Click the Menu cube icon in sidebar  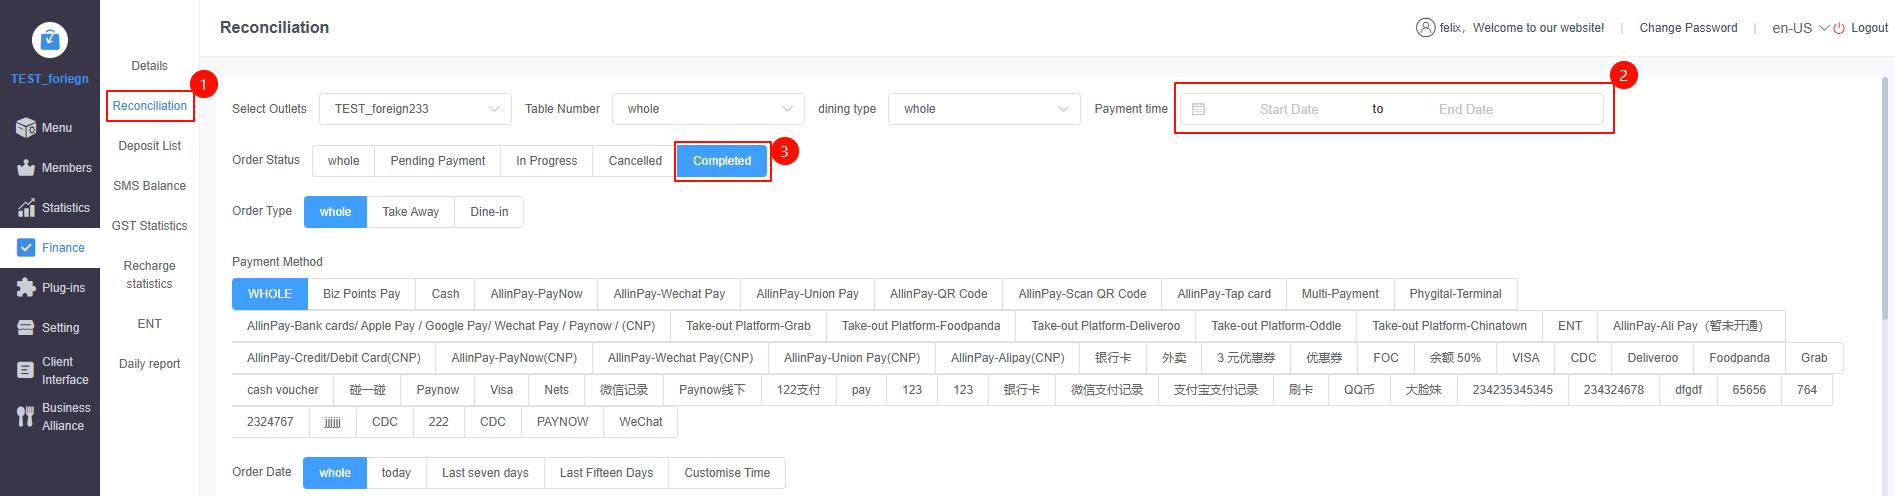[26, 128]
